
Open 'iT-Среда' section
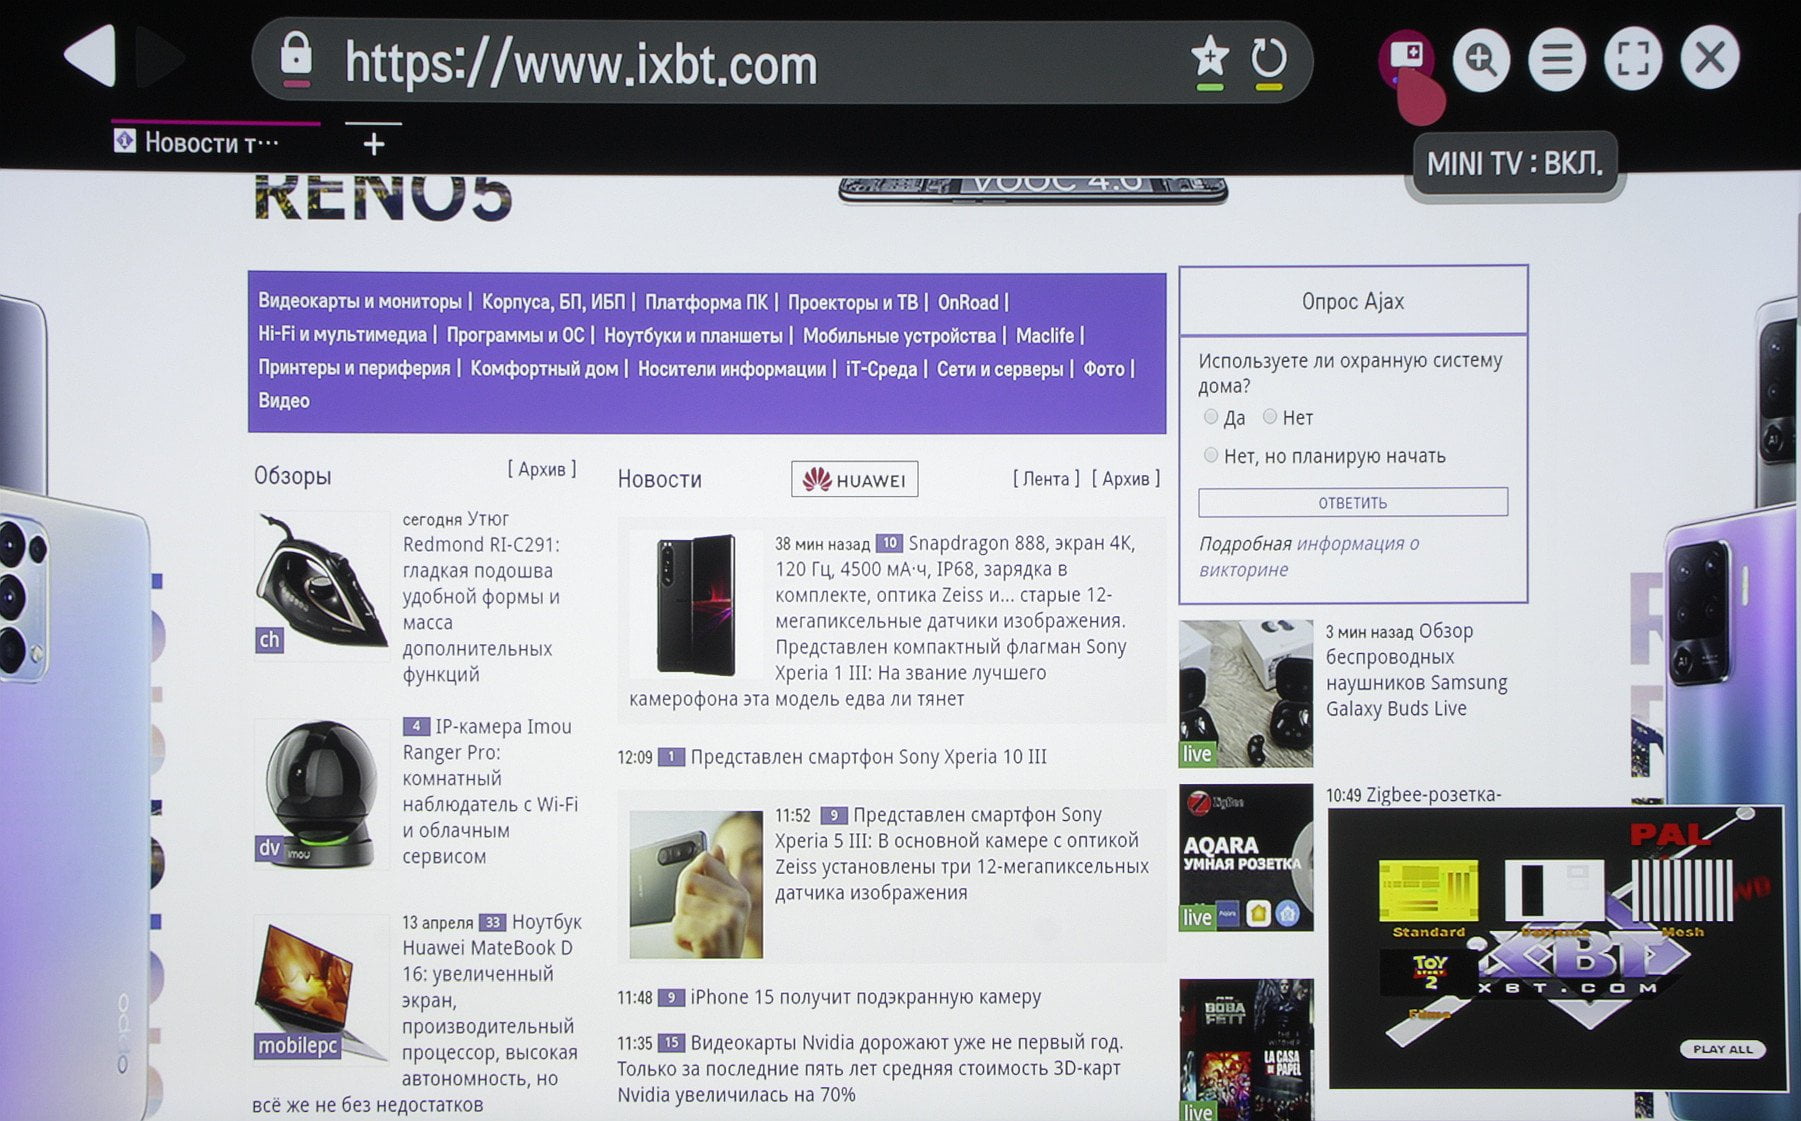coord(881,369)
